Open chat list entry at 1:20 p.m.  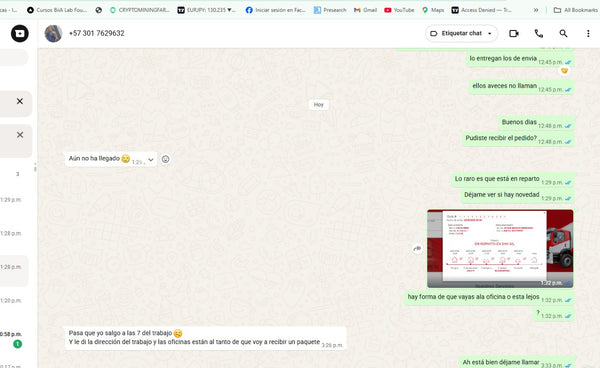pos(14,301)
